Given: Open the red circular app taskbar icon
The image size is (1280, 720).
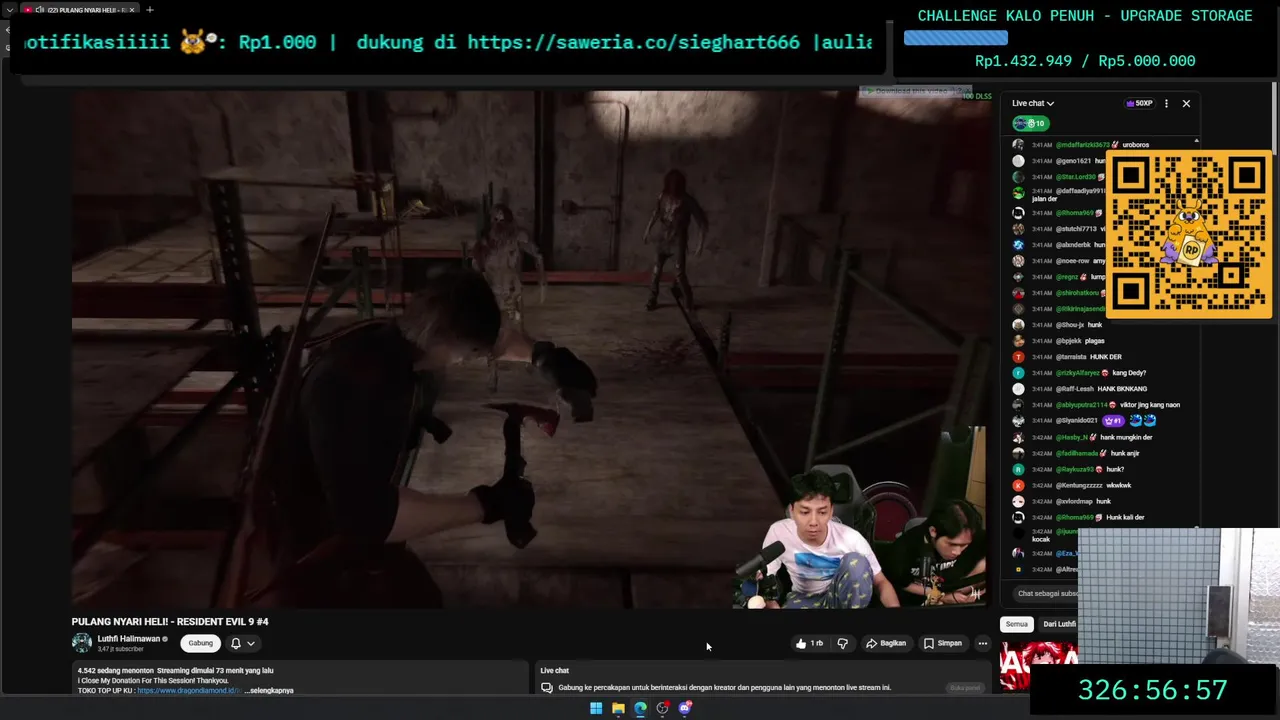Looking at the screenshot, I should pos(662,708).
